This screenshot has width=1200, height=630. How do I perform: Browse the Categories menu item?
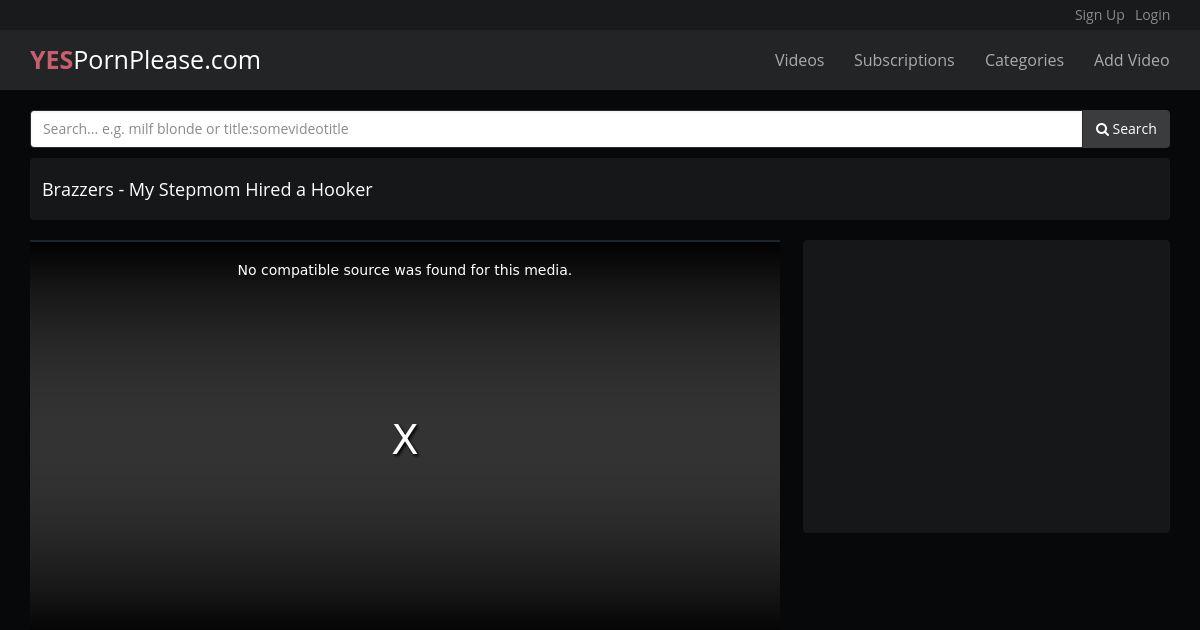1024,60
